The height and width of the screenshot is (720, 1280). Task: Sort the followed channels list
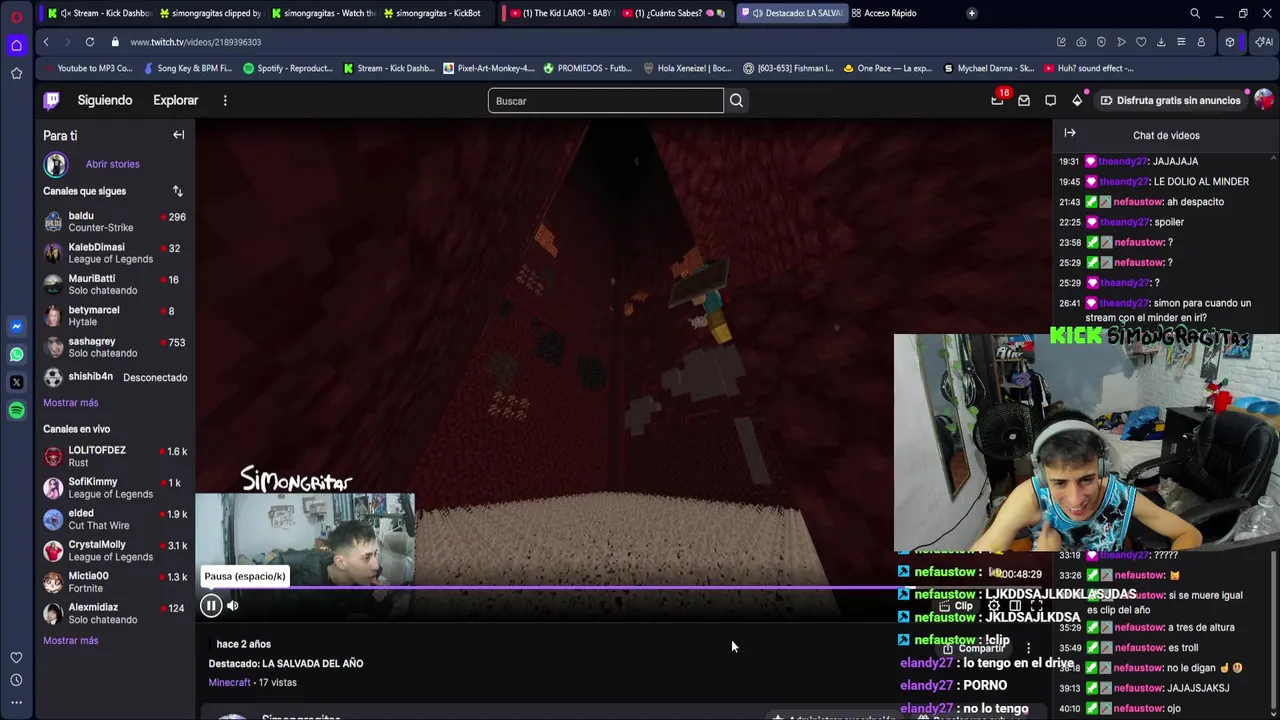click(177, 191)
